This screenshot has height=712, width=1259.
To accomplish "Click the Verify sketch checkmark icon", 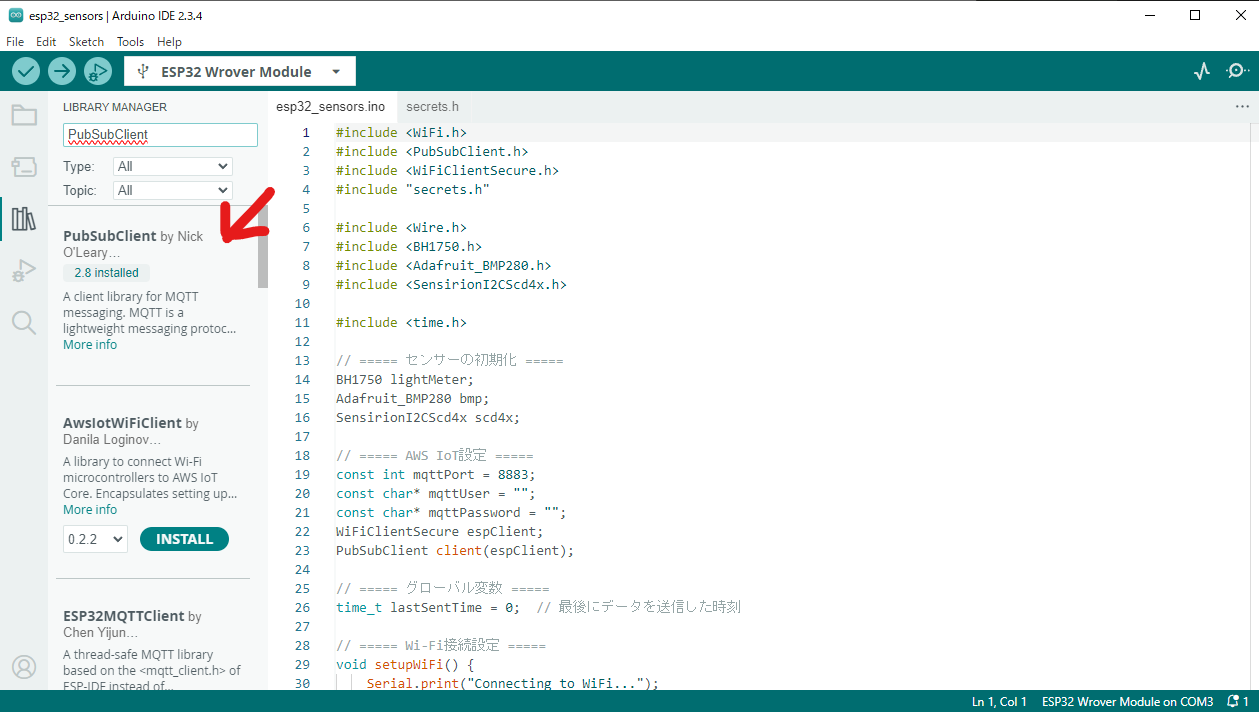I will (26, 71).
